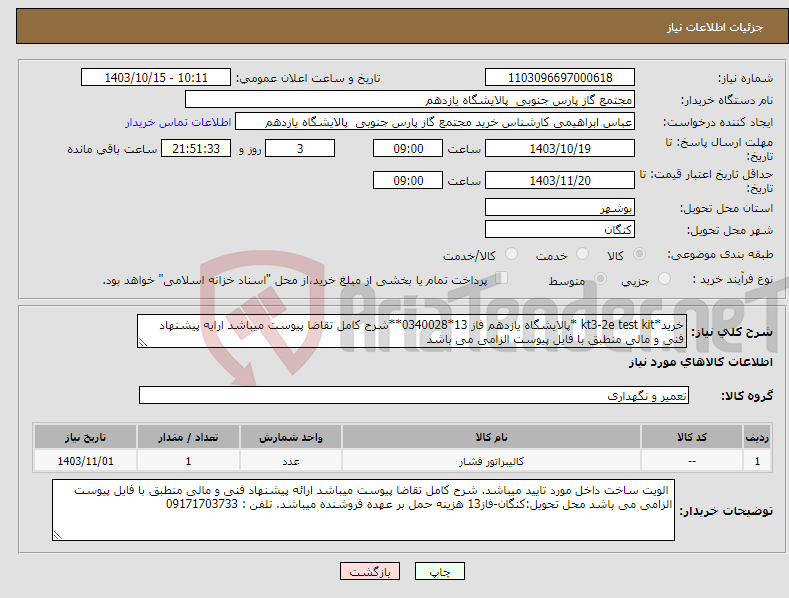The height and width of the screenshot is (598, 789).
Task: Click the remaining time field 21:51:33
Action: [x=196, y=148]
